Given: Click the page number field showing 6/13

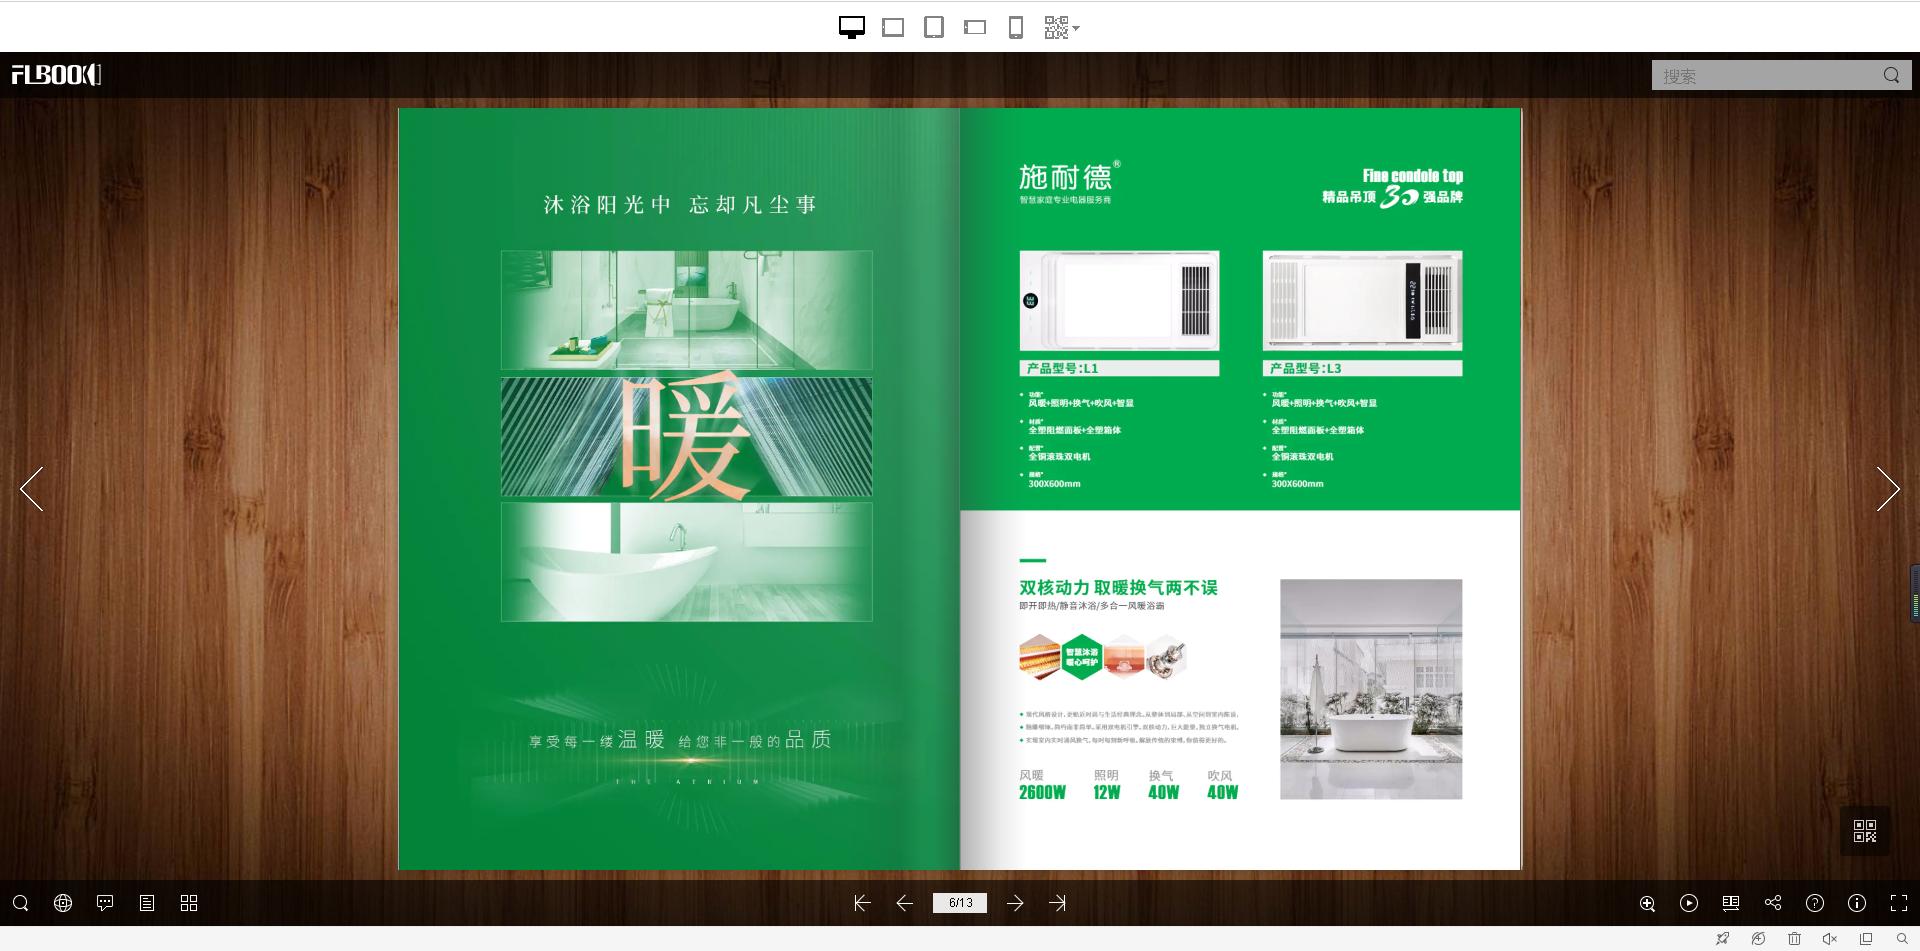Looking at the screenshot, I should click(x=960, y=902).
